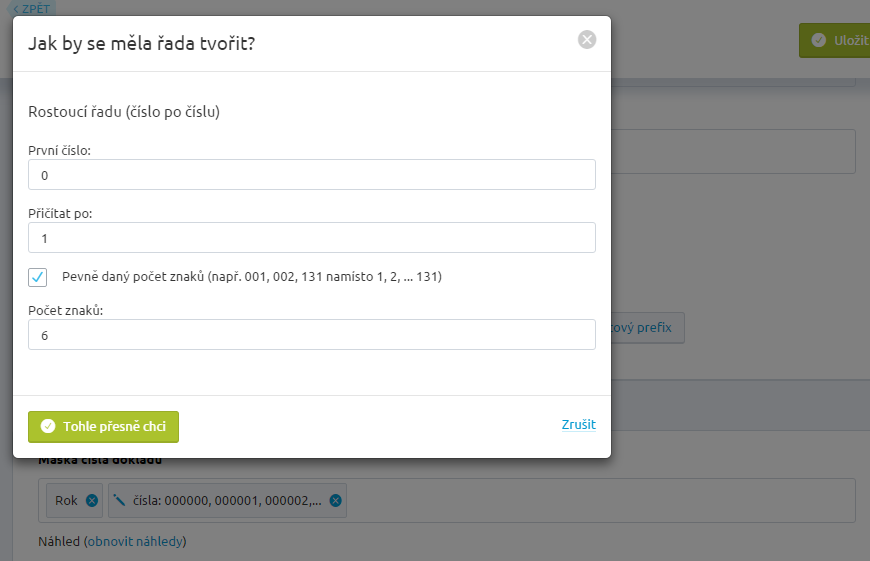Click the Pevně daný počet znaků label text
The height and width of the screenshot is (561, 870).
pyautogui.click(x=252, y=276)
